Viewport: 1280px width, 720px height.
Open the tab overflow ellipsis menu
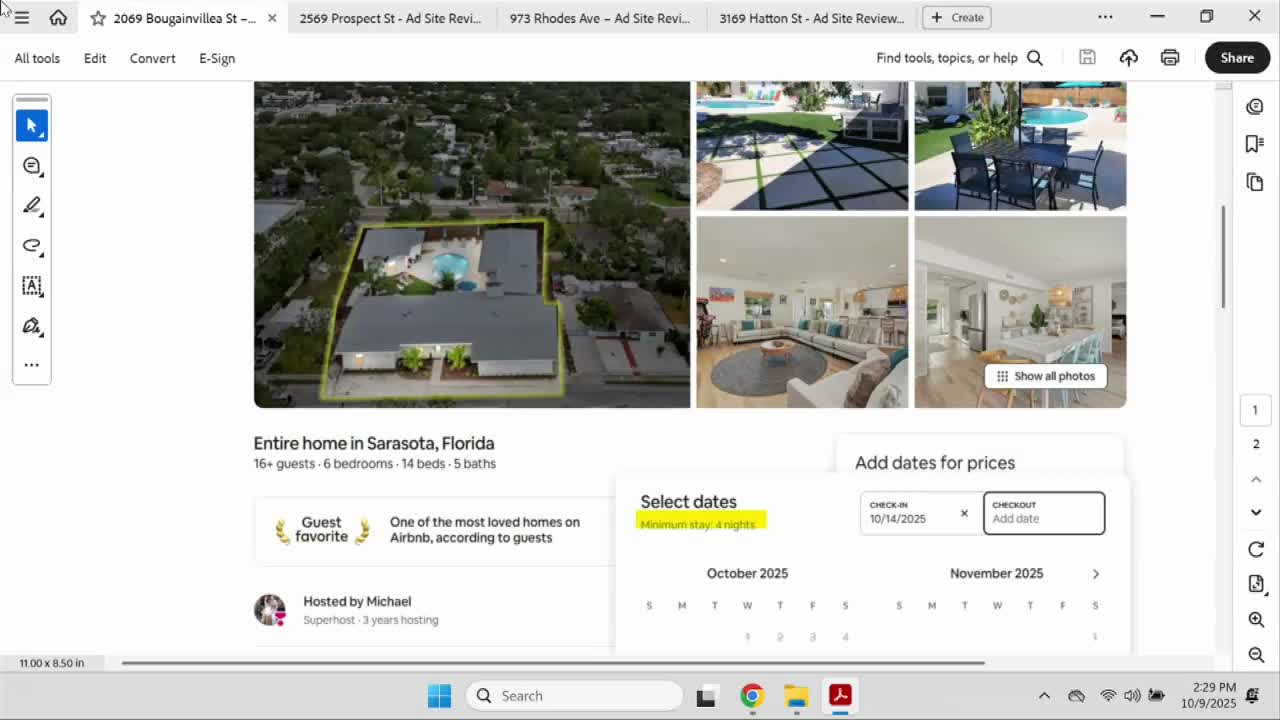[x=1105, y=17]
